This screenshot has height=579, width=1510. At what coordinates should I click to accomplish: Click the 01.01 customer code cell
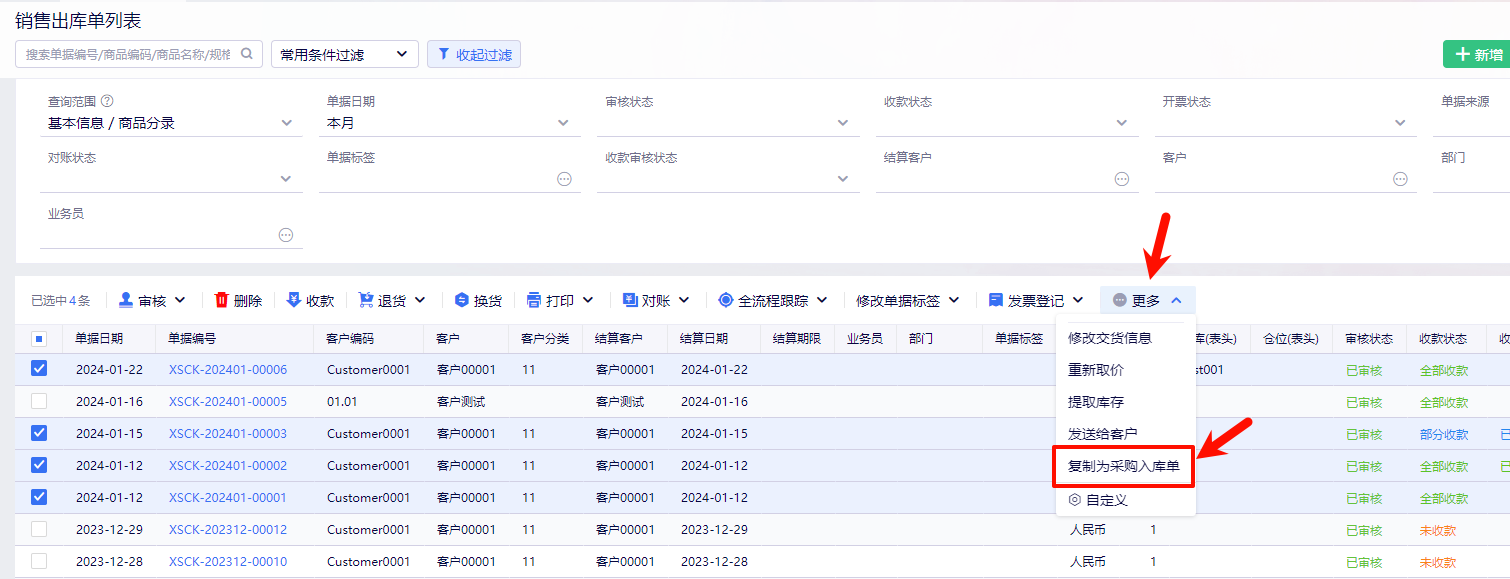343,402
